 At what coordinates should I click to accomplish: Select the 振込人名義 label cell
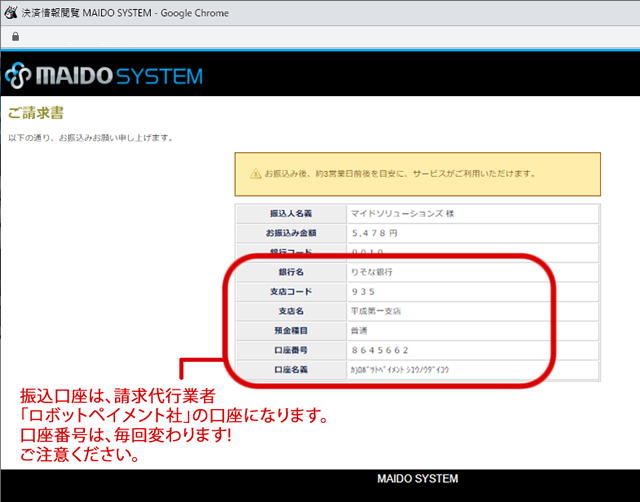pos(291,213)
